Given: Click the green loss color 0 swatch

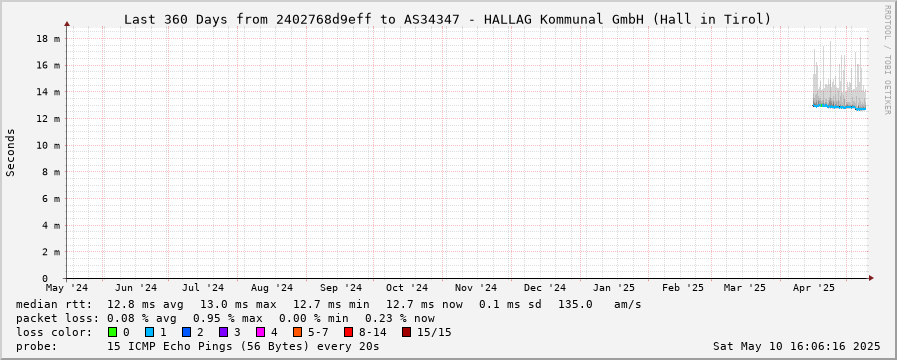Looking at the screenshot, I should coord(112,332).
